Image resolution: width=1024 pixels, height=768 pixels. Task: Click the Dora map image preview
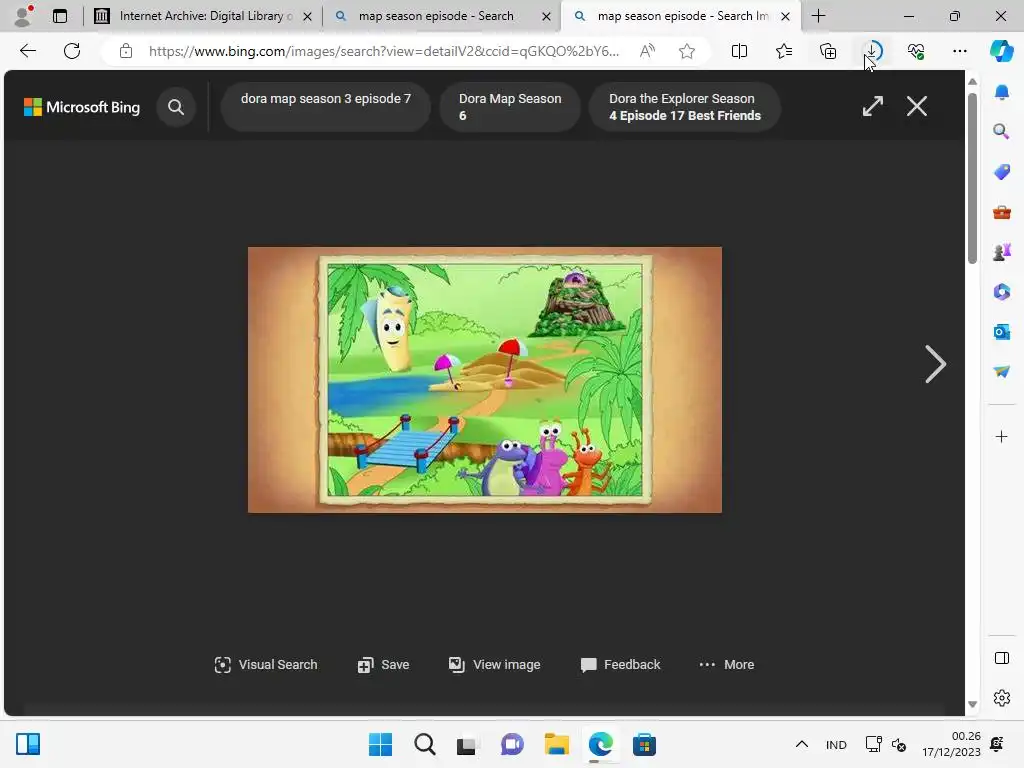485,379
